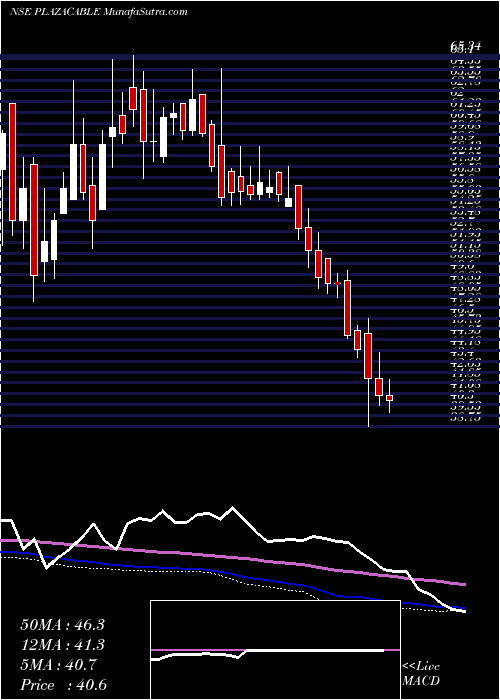Click the <<Live MACD label
The width and height of the screenshot is (500, 700).
coord(421,674)
